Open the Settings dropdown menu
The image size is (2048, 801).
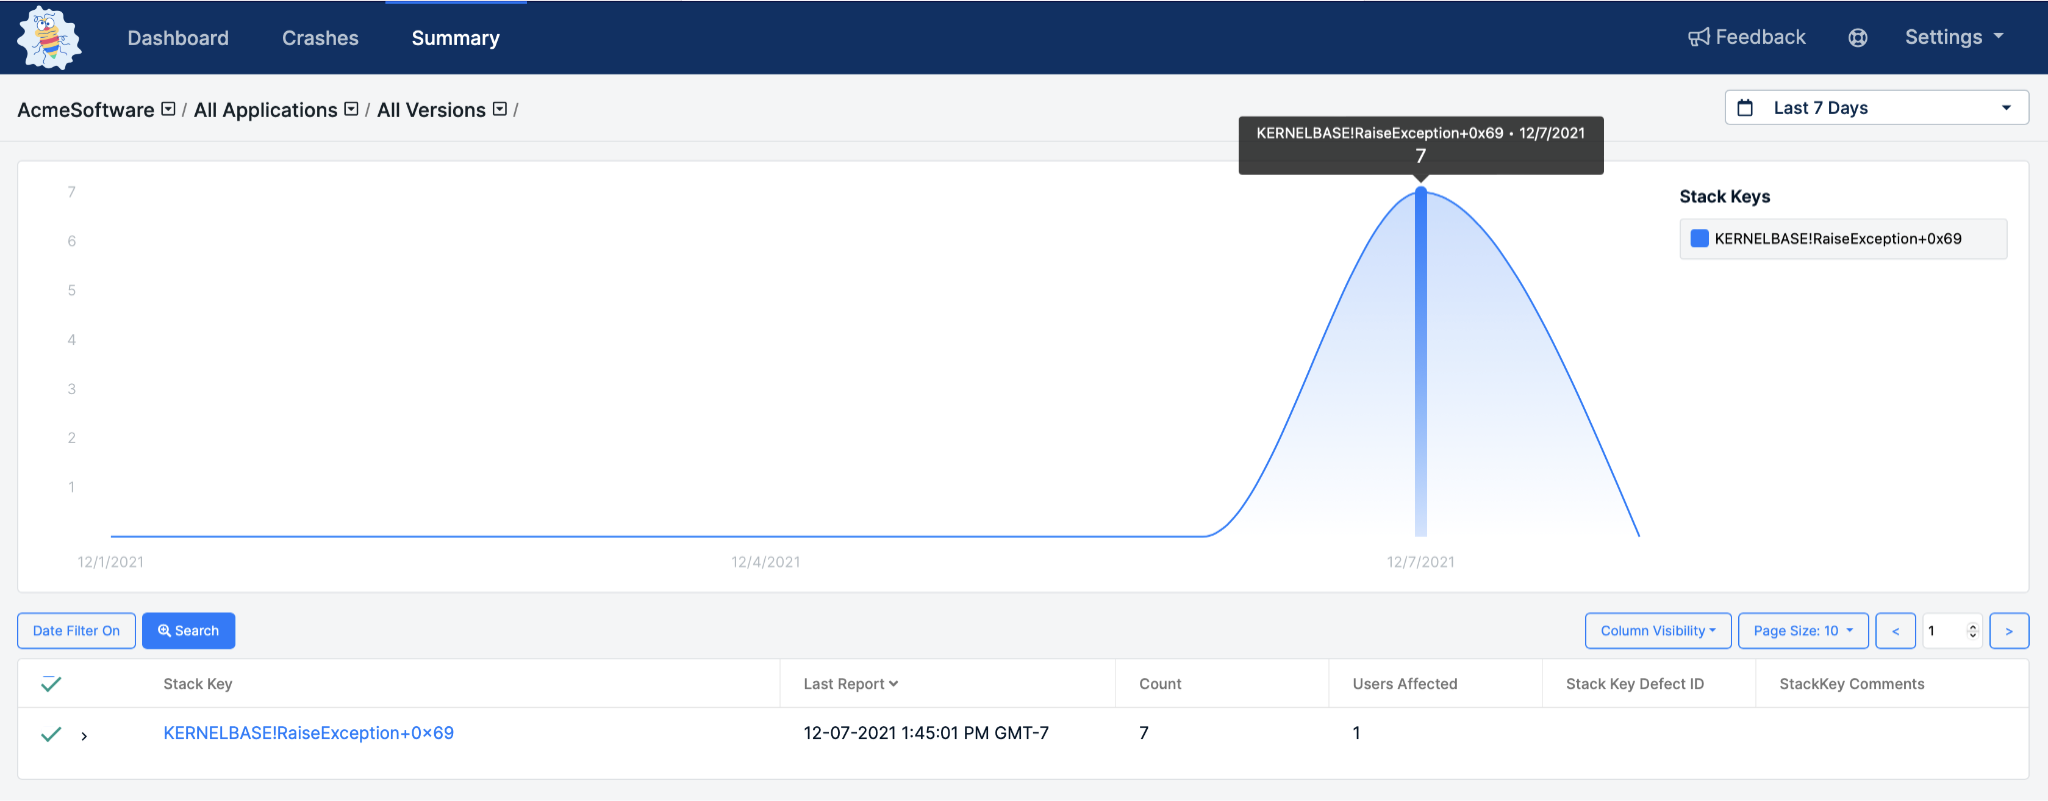[1954, 37]
